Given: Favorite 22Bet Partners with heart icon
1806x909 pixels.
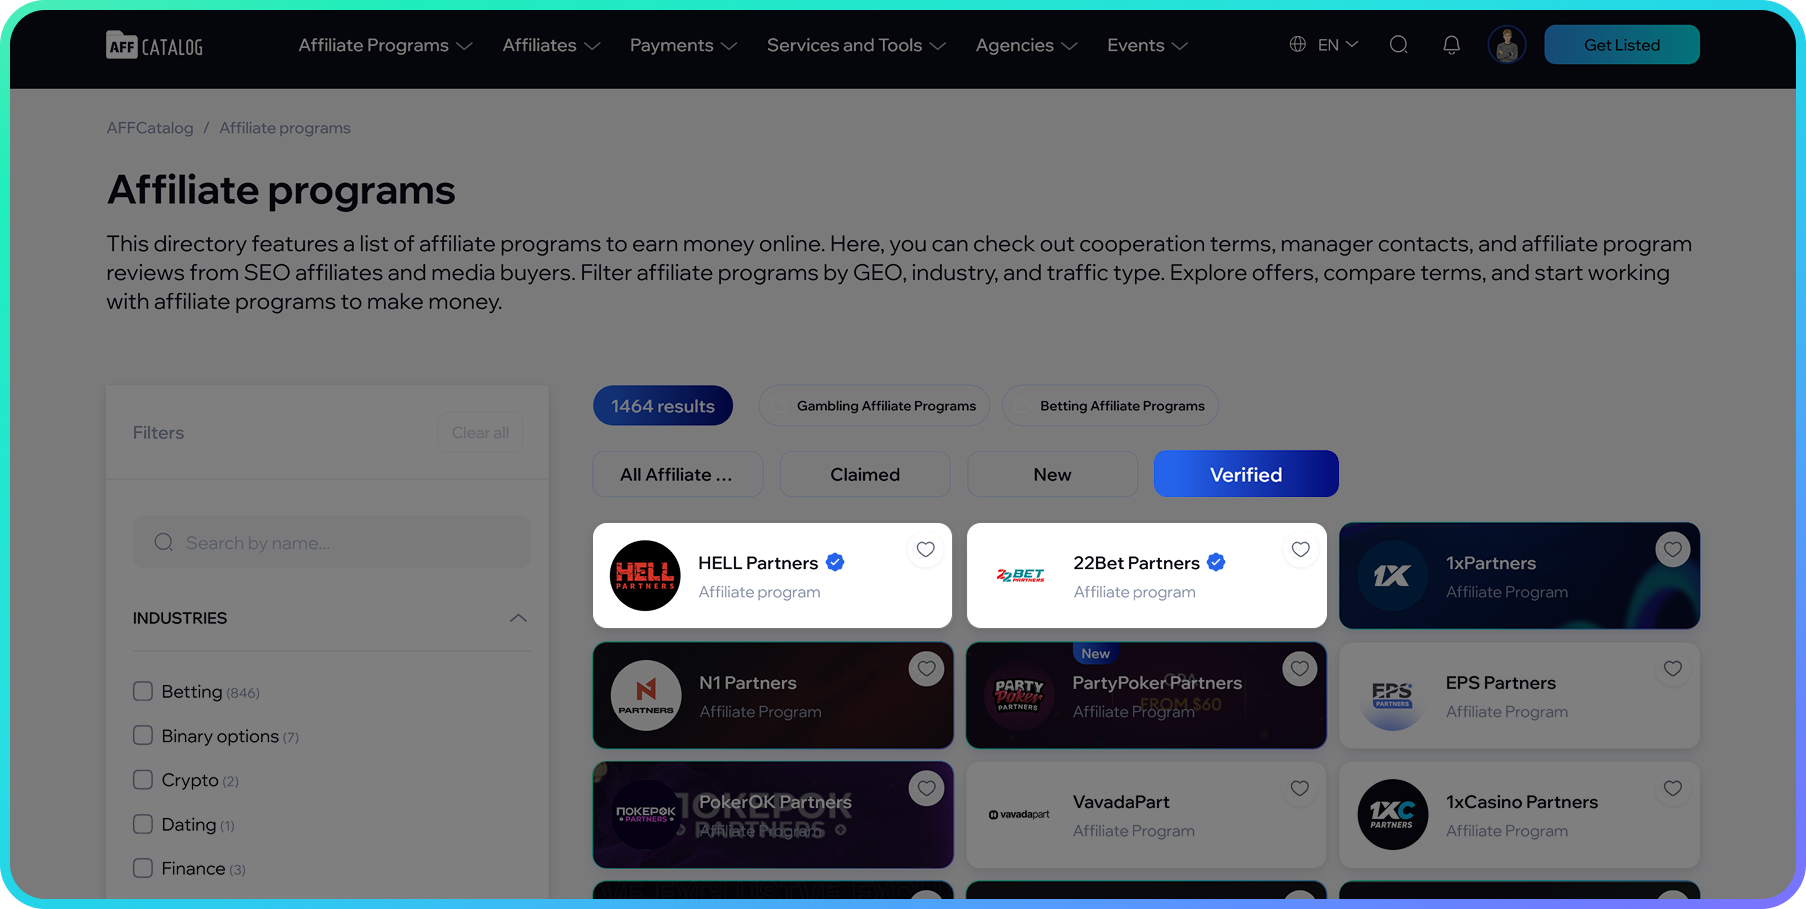Looking at the screenshot, I should (1300, 549).
